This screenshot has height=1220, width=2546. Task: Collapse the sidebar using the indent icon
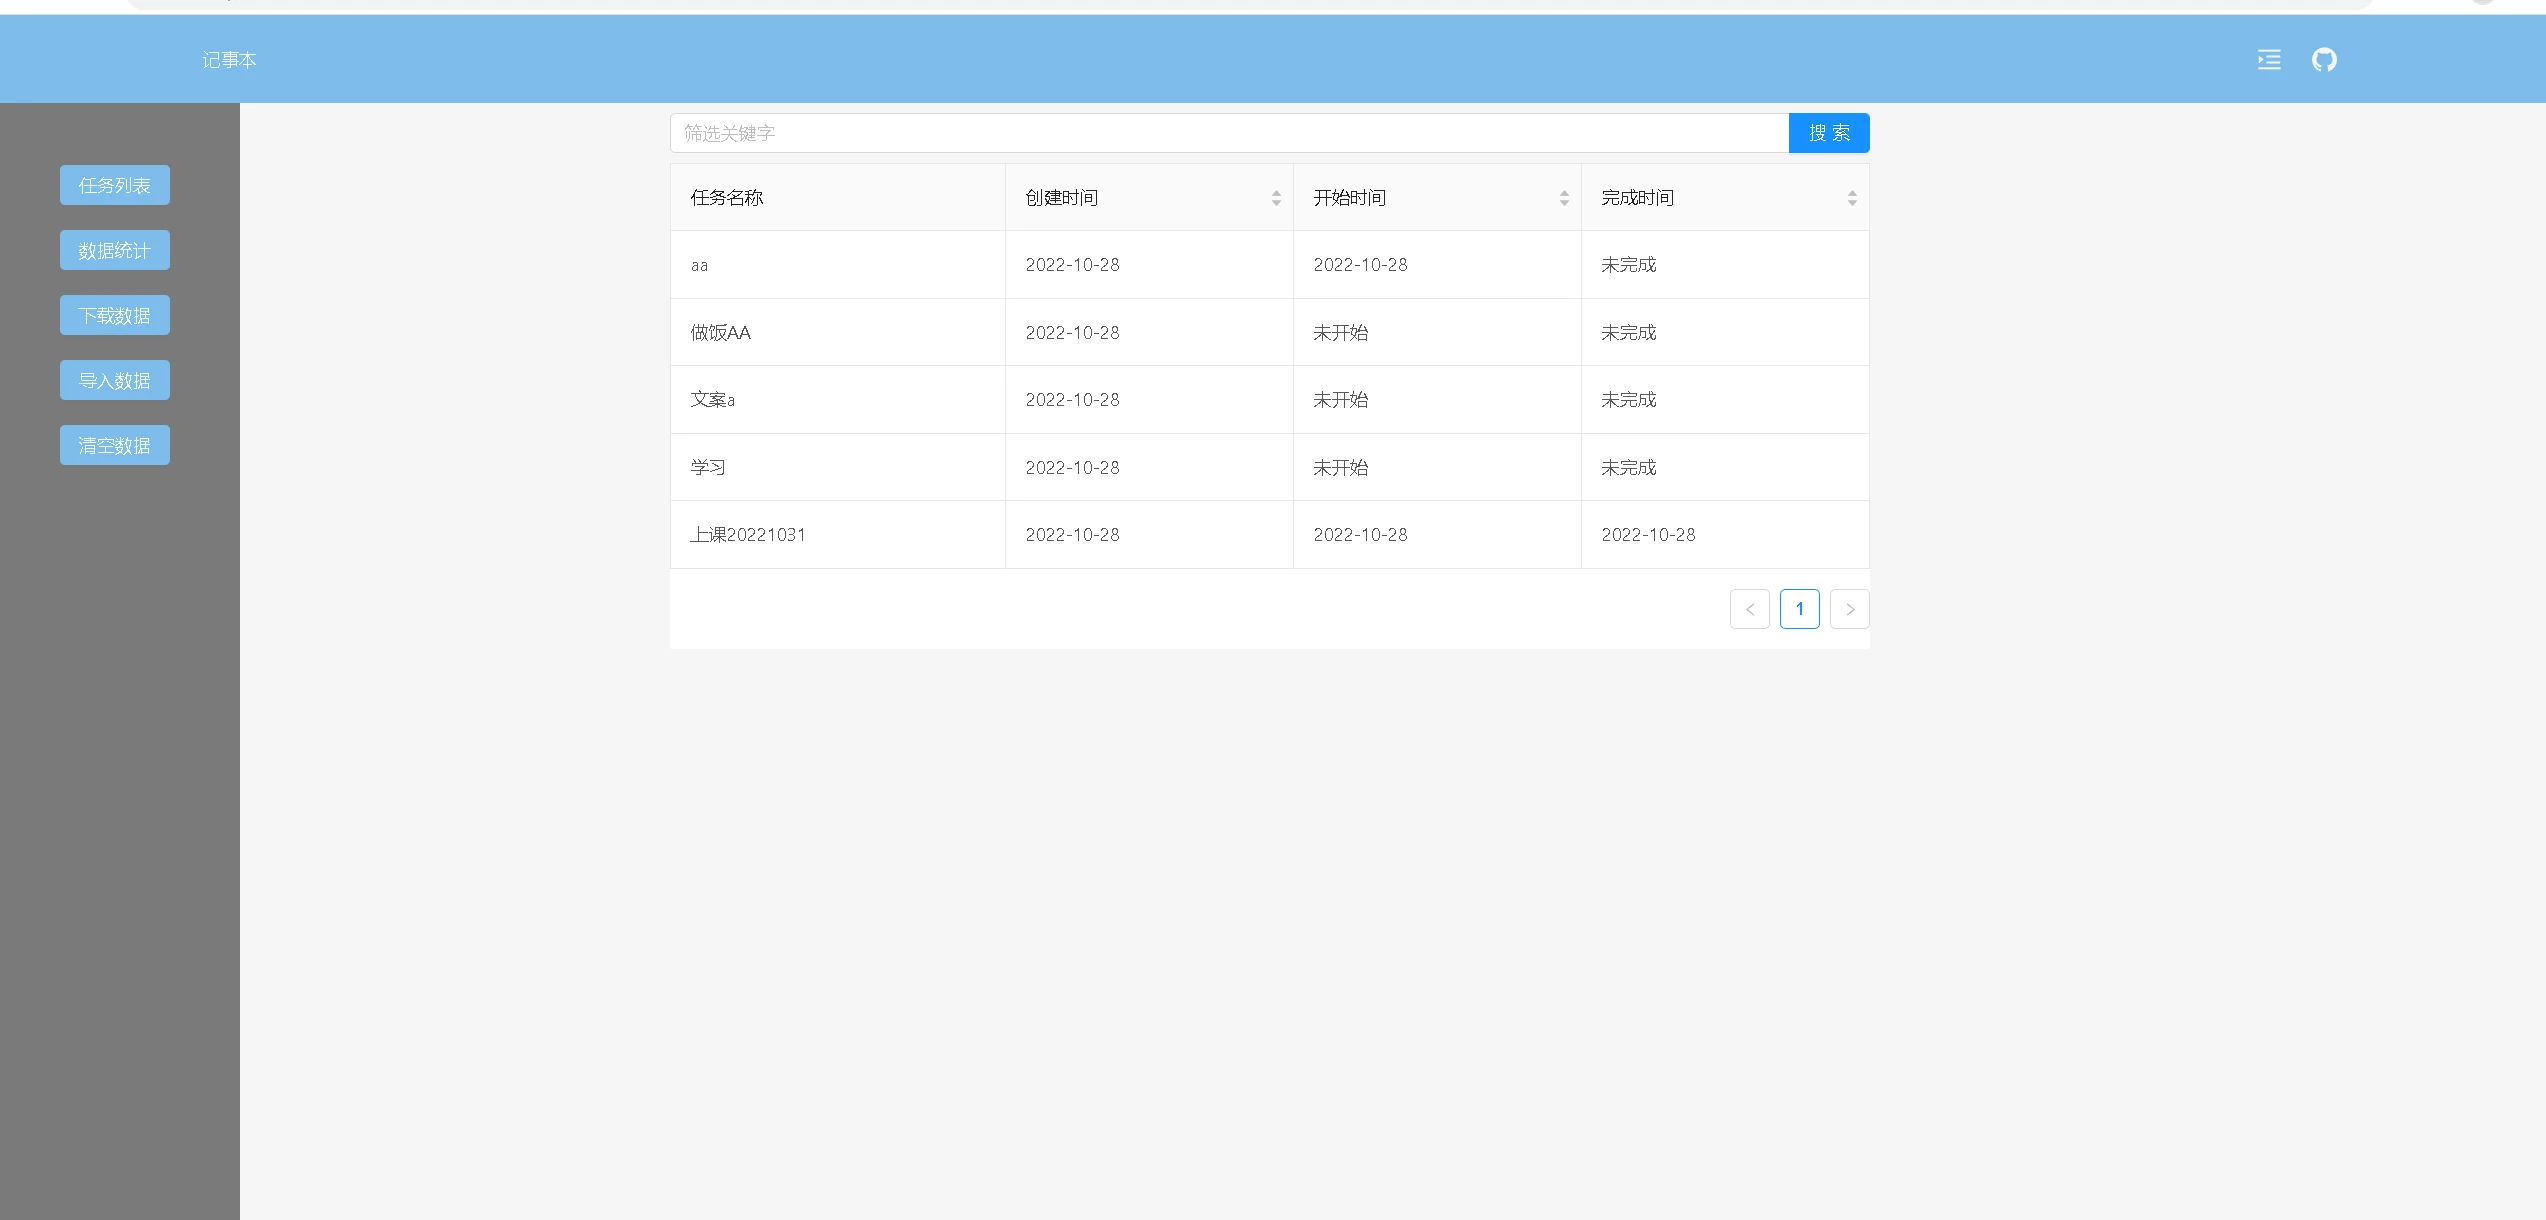2268,59
